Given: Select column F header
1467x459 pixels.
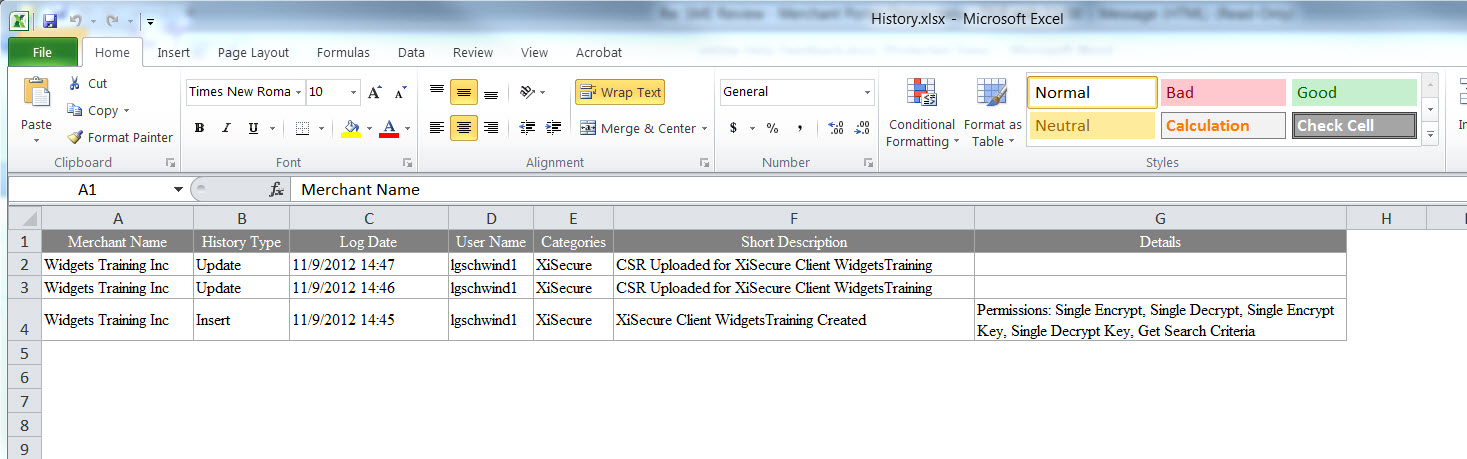Looking at the screenshot, I should click(x=793, y=218).
